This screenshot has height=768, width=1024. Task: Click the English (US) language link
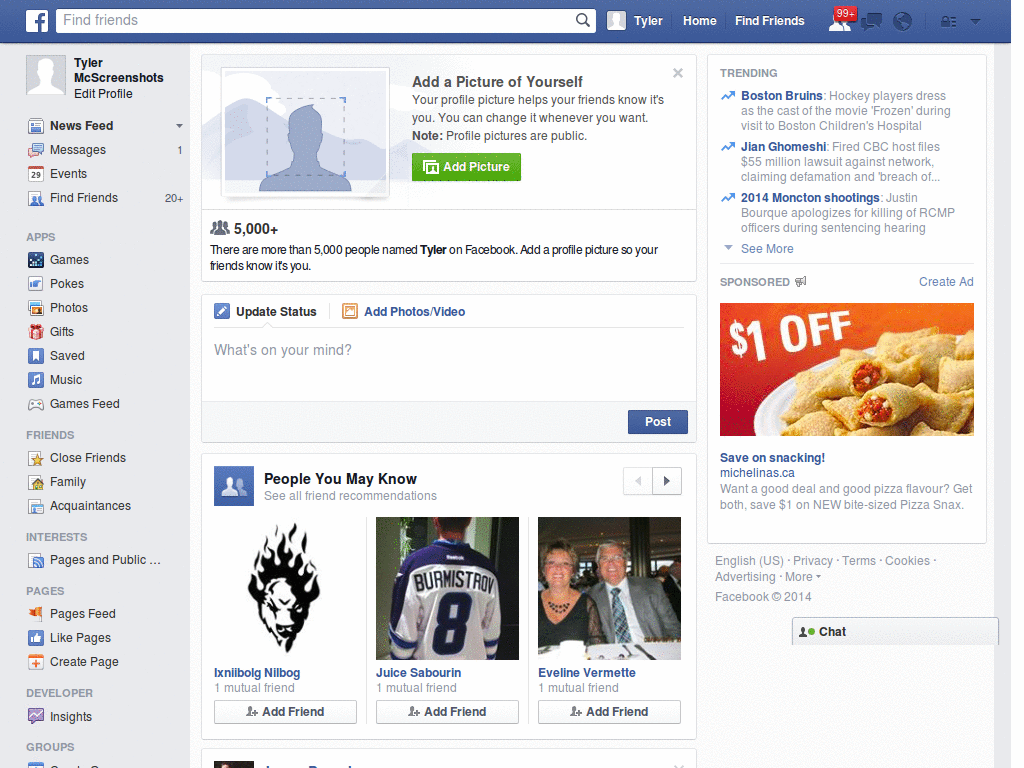coord(749,561)
